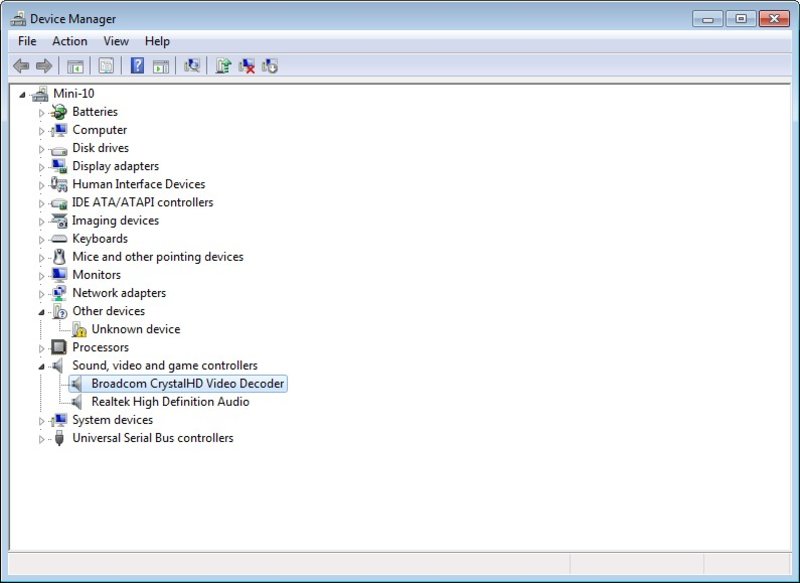The width and height of the screenshot is (800, 583).
Task: Click the Uninstall device icon with red X
Action: coord(246,66)
